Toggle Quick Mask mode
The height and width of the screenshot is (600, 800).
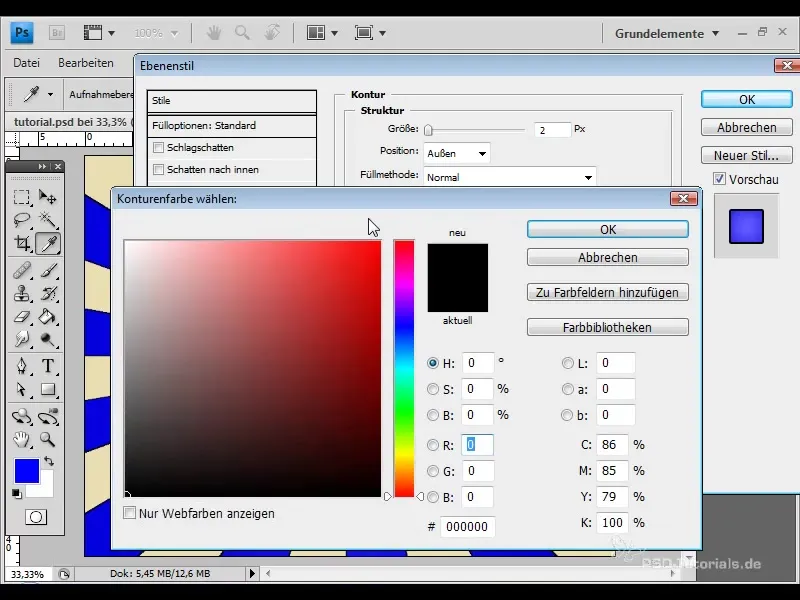tap(36, 517)
